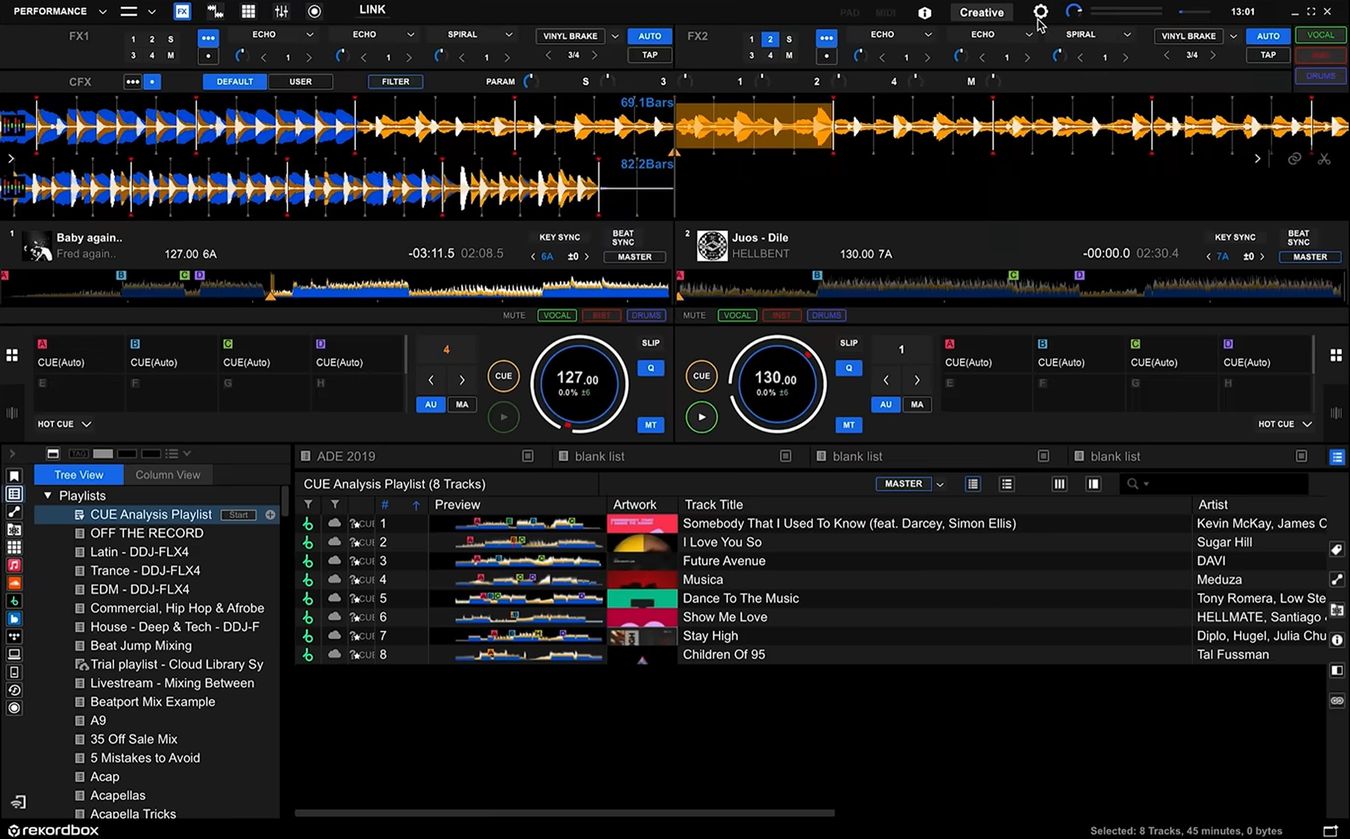This screenshot has width=1350, height=839.
Task: Open the Recordings sidebar icon
Action: click(x=14, y=708)
